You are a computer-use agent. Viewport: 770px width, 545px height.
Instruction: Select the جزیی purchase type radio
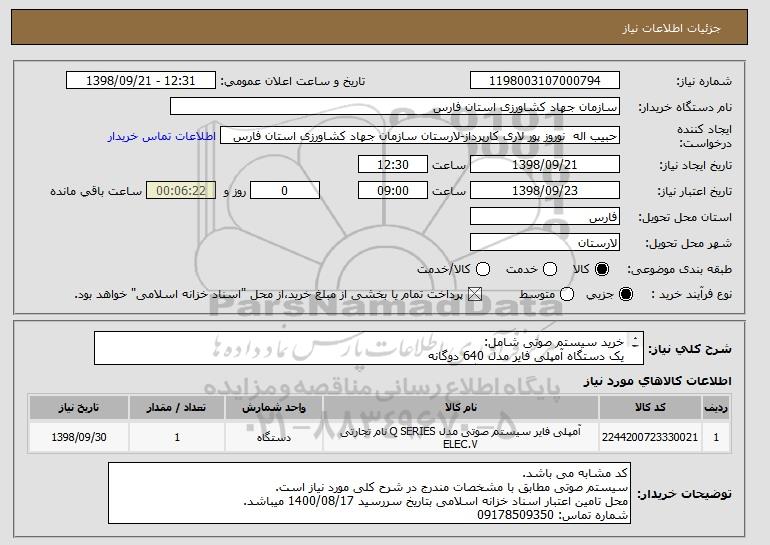pos(626,294)
